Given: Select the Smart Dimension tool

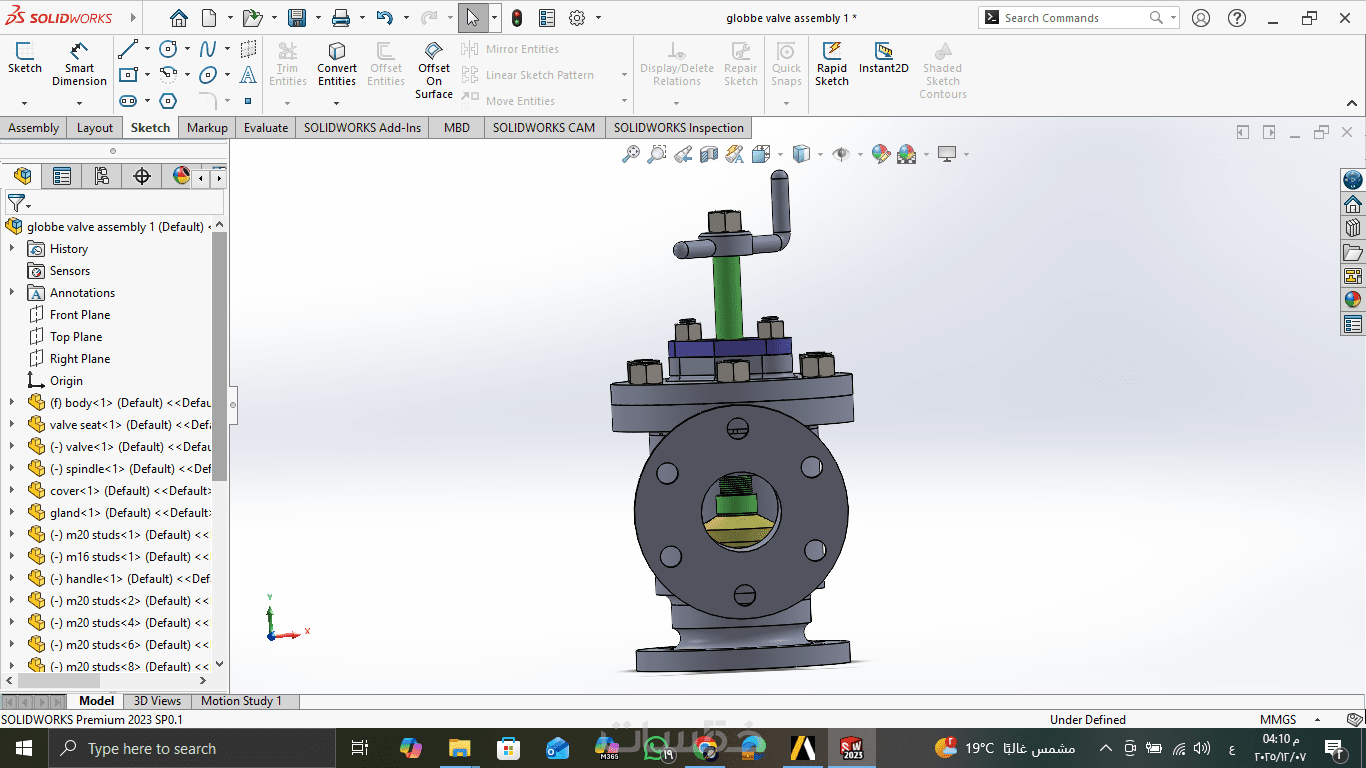Looking at the screenshot, I should tap(79, 64).
